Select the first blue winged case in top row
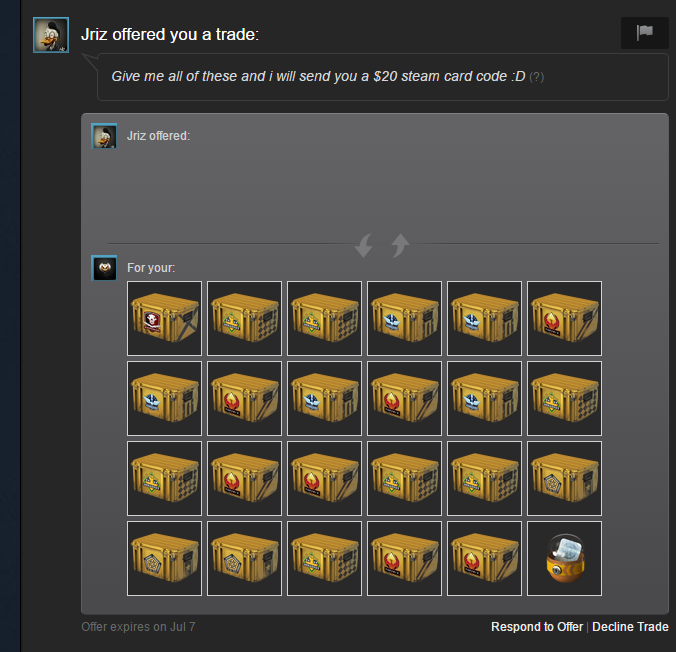Image resolution: width=676 pixels, height=652 pixels. (x=404, y=318)
